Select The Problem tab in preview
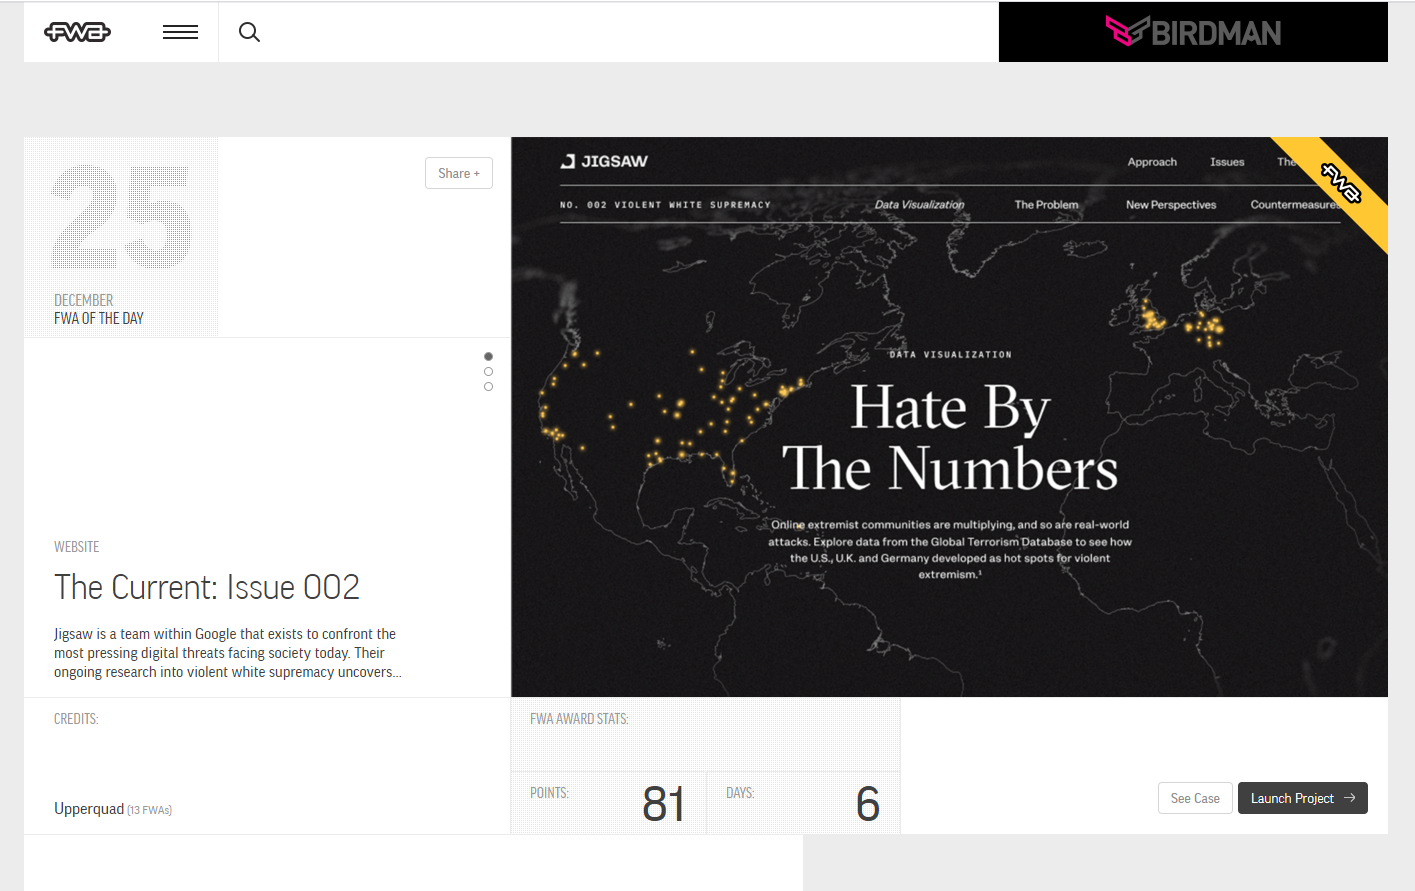1415x891 pixels. [1046, 204]
